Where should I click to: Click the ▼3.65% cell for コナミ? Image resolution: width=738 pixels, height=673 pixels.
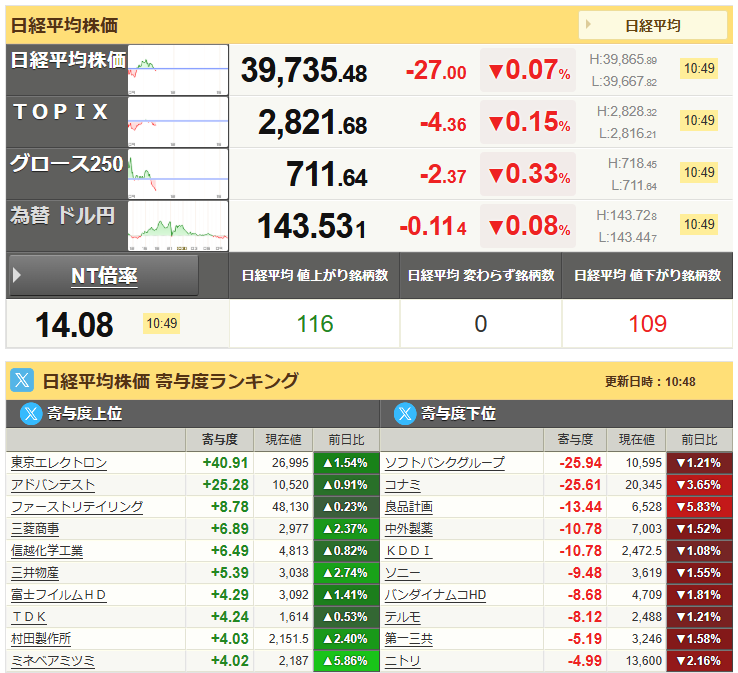pyautogui.click(x=699, y=485)
